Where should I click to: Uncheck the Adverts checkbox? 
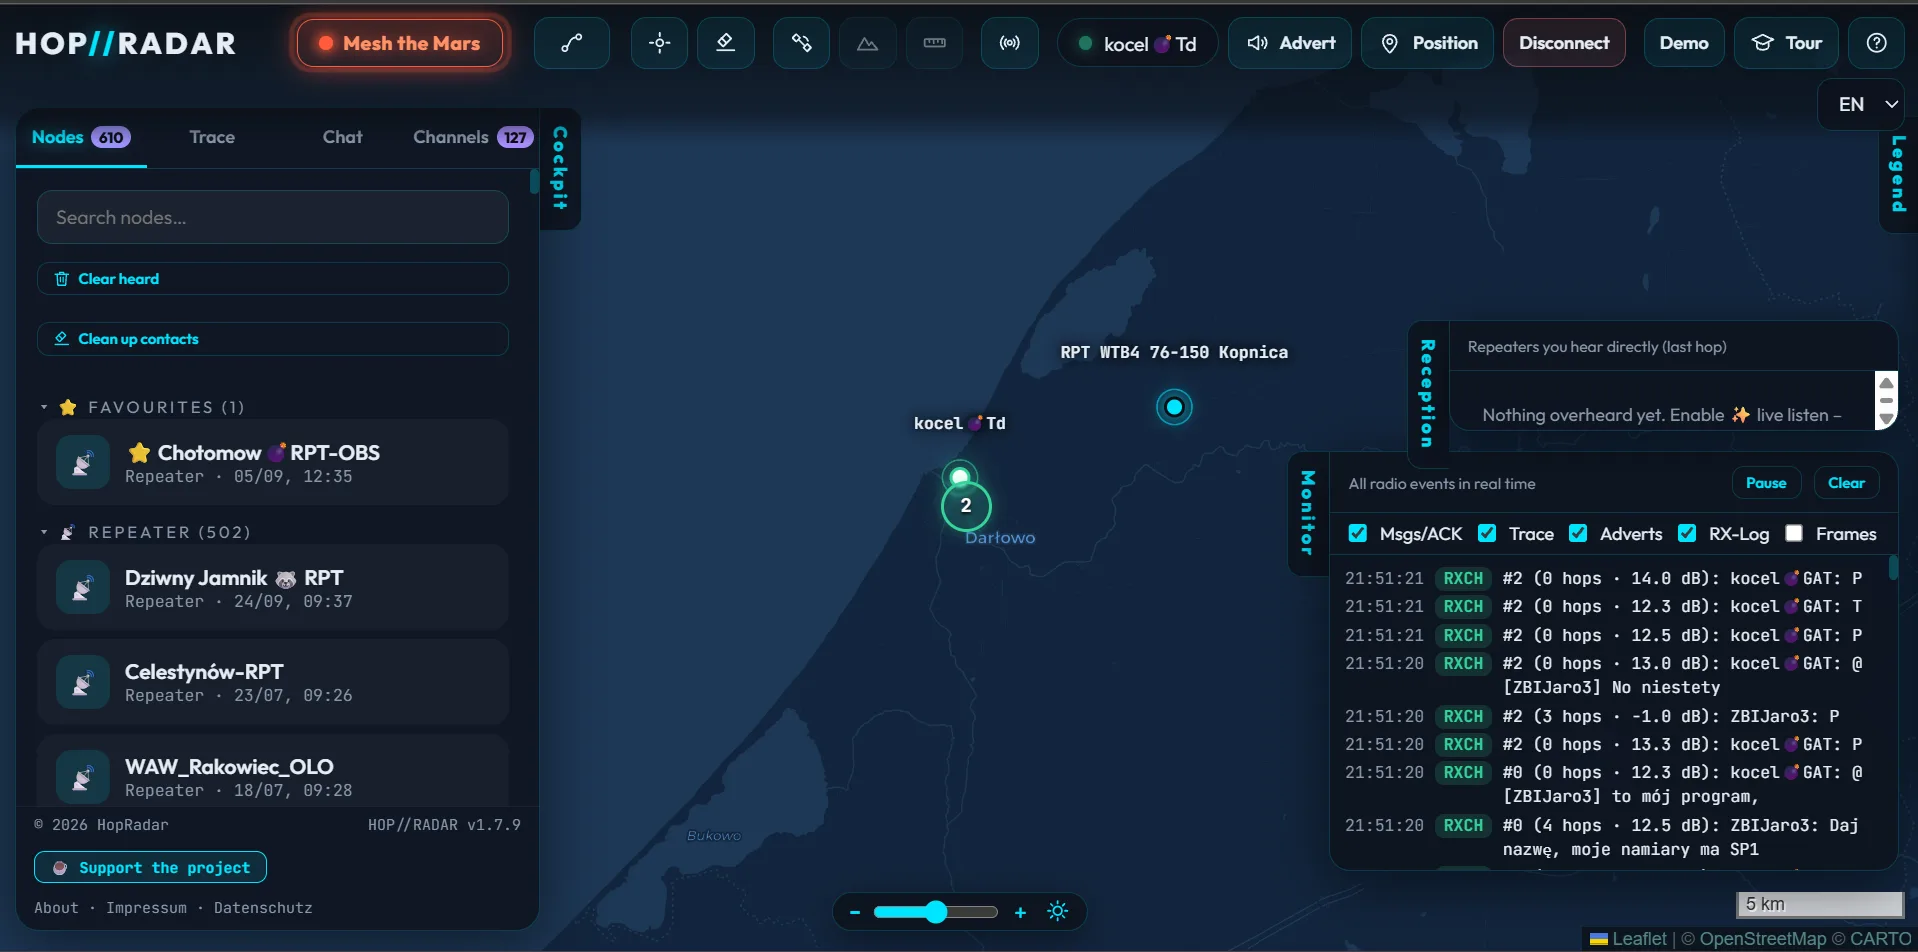[x=1578, y=533]
